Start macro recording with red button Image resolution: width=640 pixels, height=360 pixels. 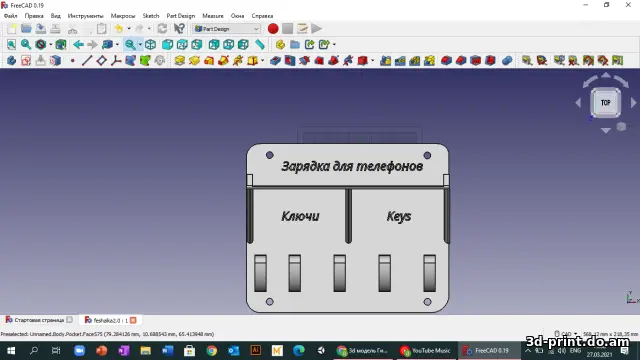(x=273, y=29)
